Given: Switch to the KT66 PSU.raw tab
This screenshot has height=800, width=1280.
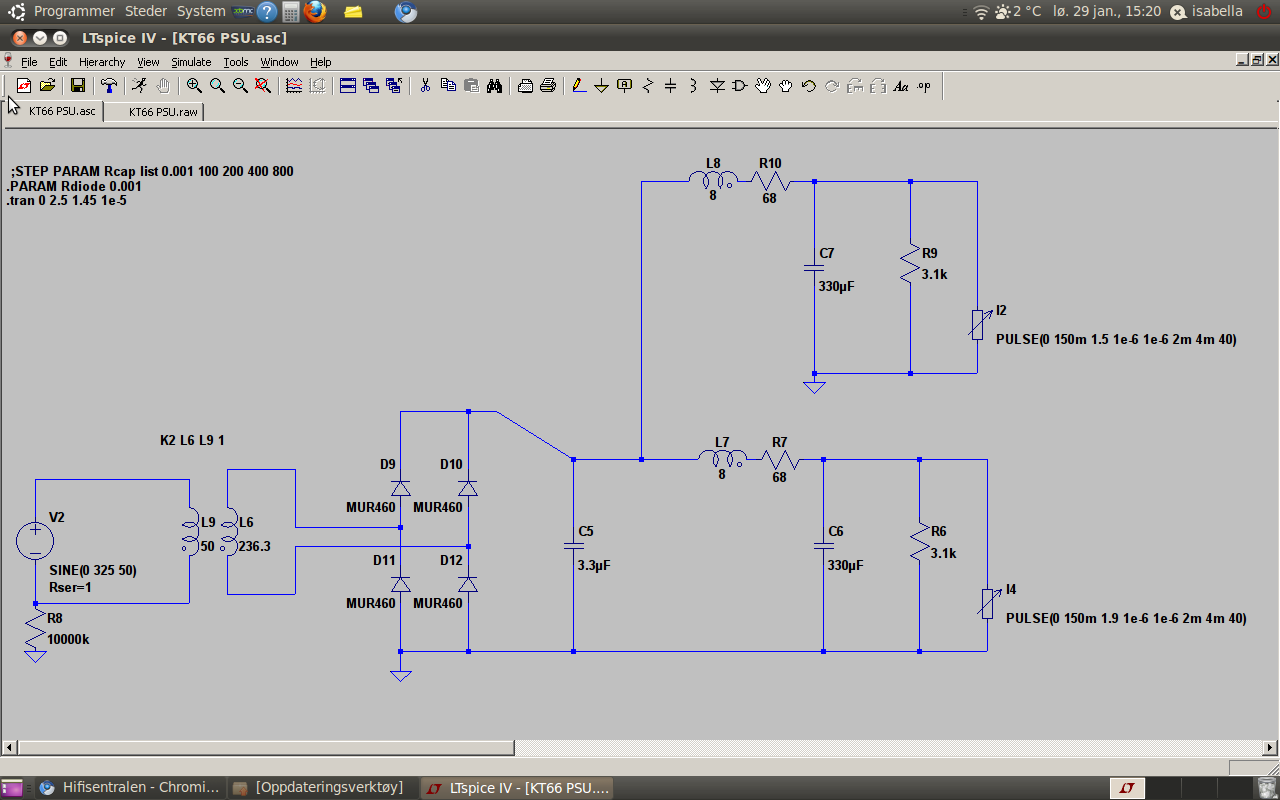Looking at the screenshot, I should point(162,112).
